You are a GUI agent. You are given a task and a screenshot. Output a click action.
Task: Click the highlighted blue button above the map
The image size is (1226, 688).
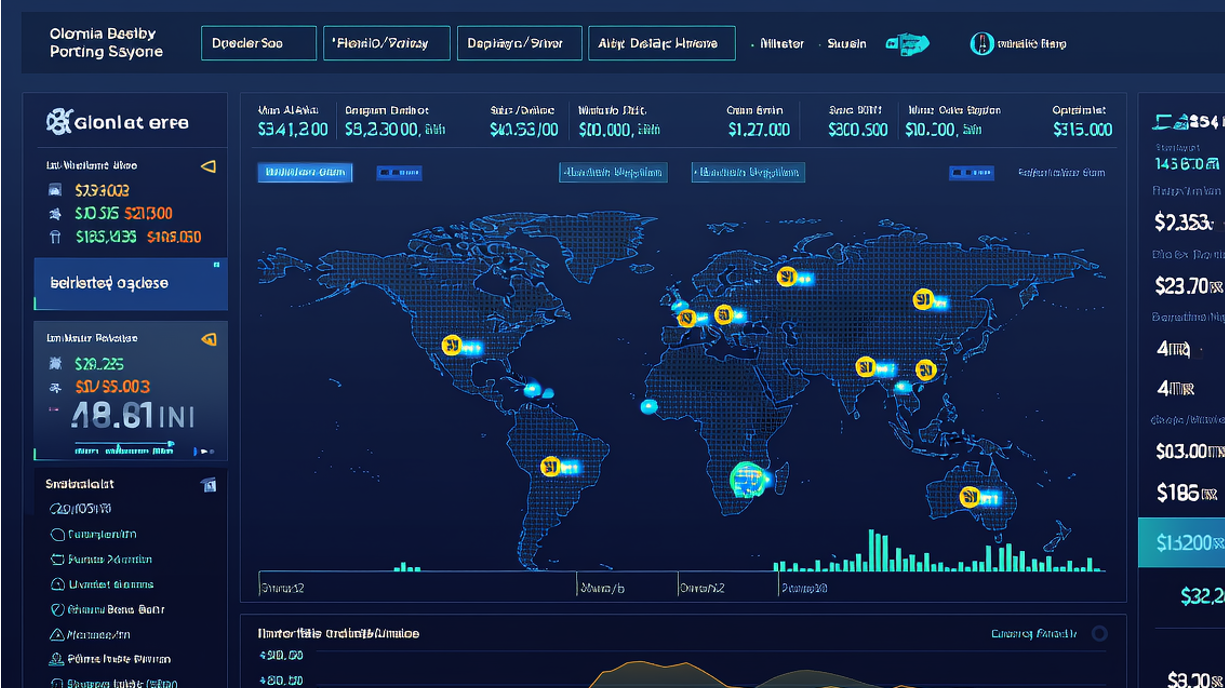point(304,173)
